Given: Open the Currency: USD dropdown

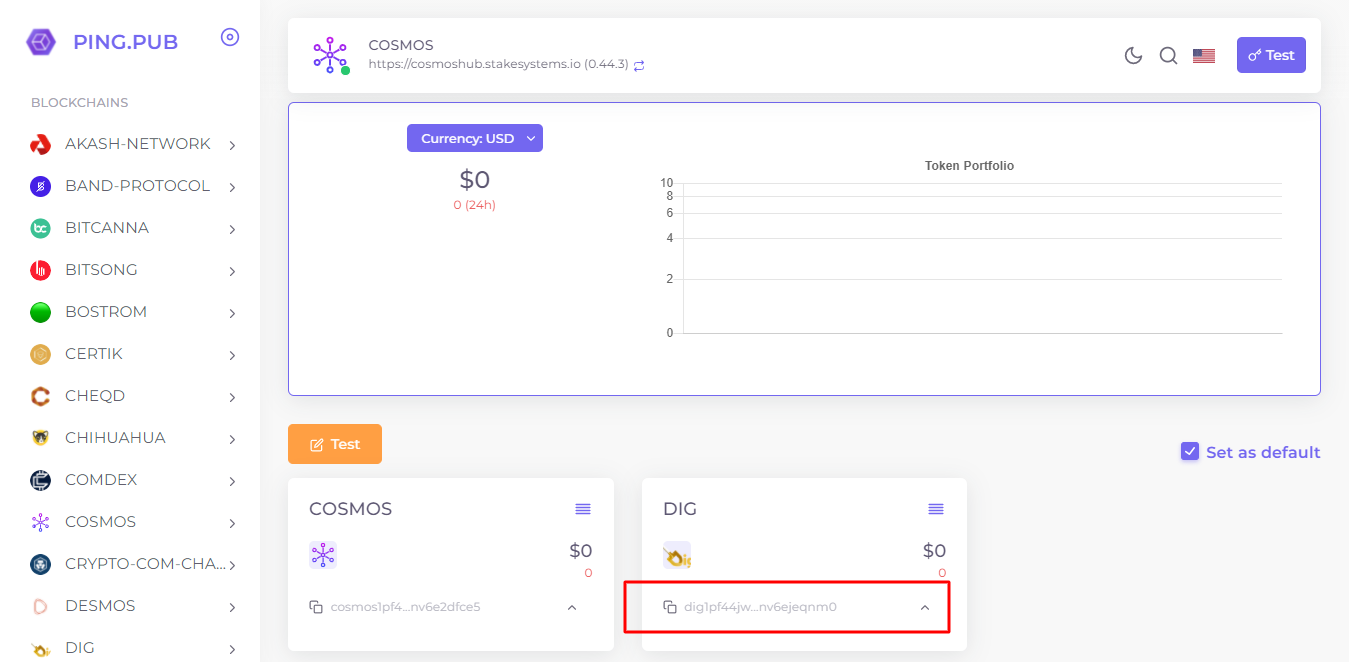Looking at the screenshot, I should click(x=474, y=138).
